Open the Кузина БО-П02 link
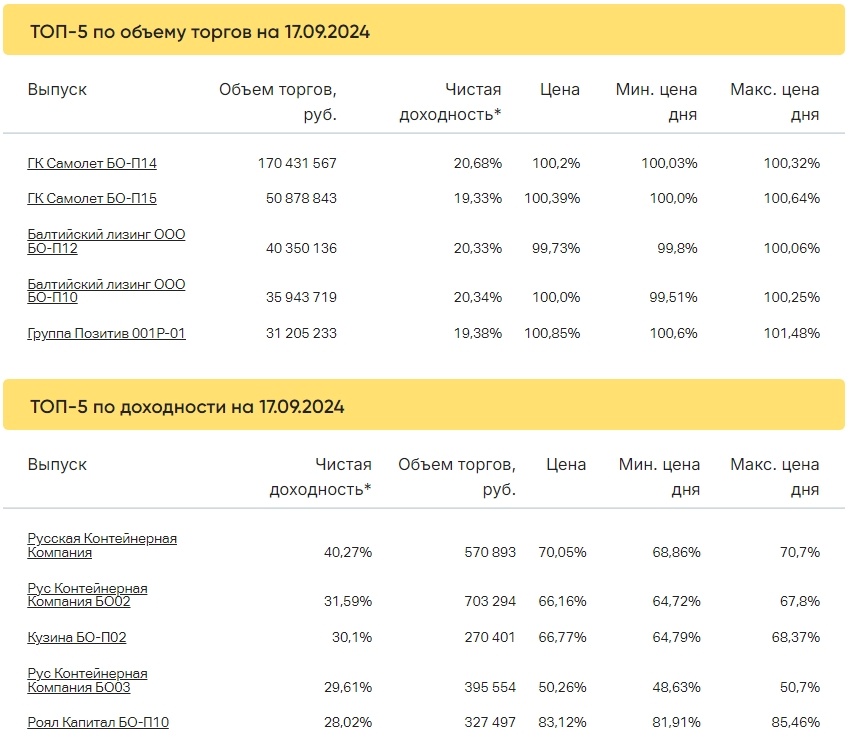 pyautogui.click(x=77, y=637)
